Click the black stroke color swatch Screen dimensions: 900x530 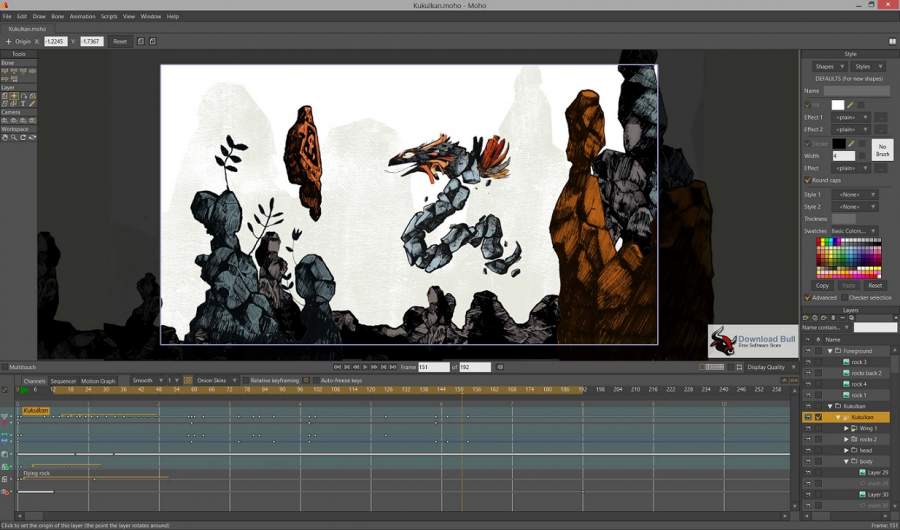839,144
